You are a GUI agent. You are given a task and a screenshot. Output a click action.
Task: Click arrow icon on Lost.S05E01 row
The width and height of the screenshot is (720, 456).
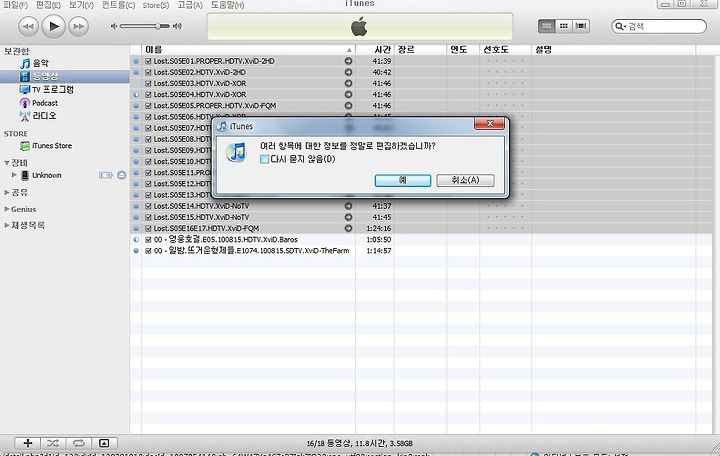click(x=349, y=61)
